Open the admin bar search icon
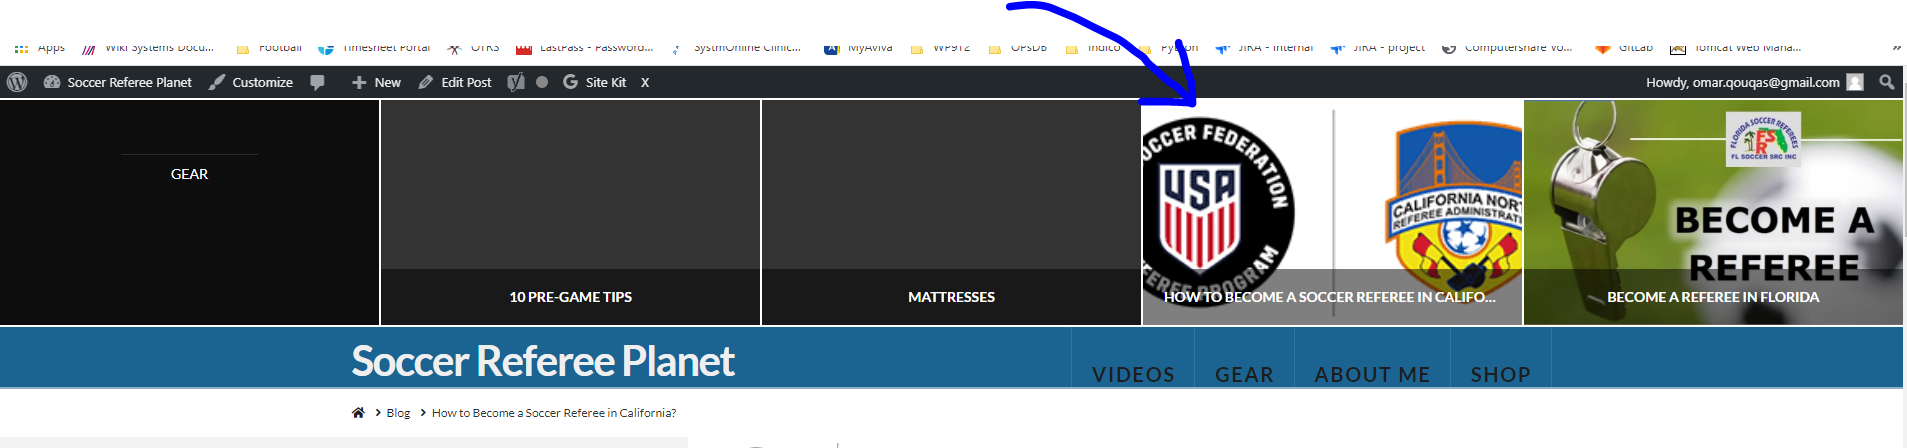The image size is (1907, 448). click(x=1887, y=82)
